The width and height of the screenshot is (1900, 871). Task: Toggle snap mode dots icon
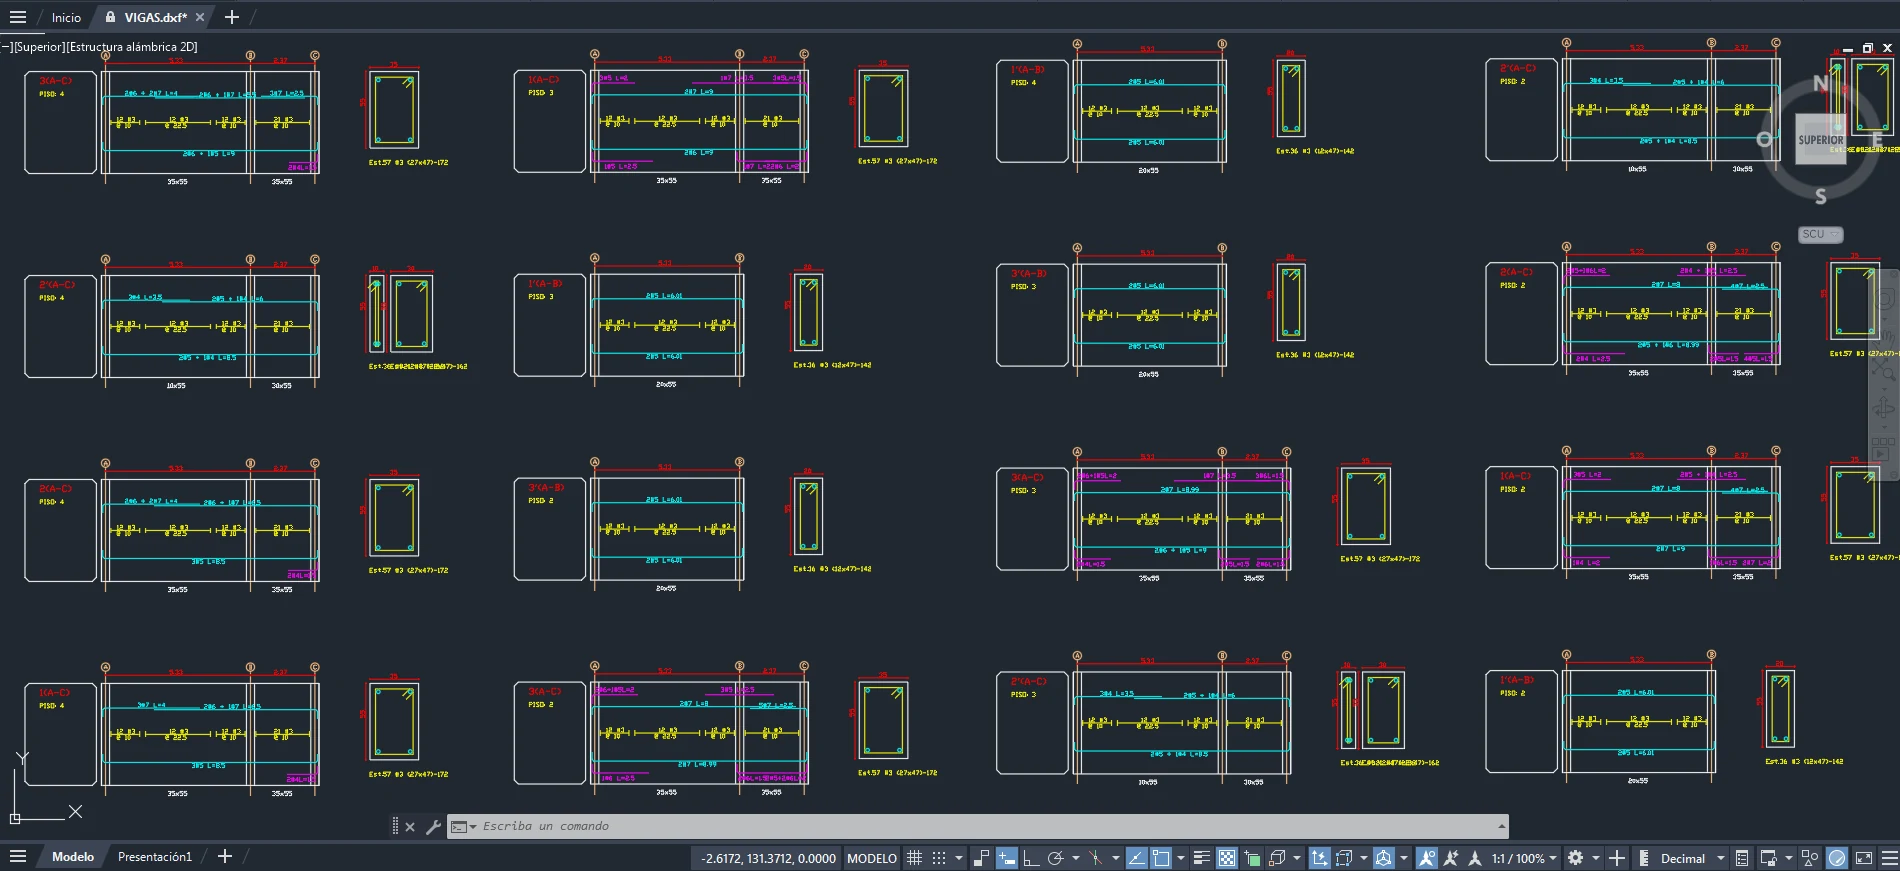click(938, 858)
